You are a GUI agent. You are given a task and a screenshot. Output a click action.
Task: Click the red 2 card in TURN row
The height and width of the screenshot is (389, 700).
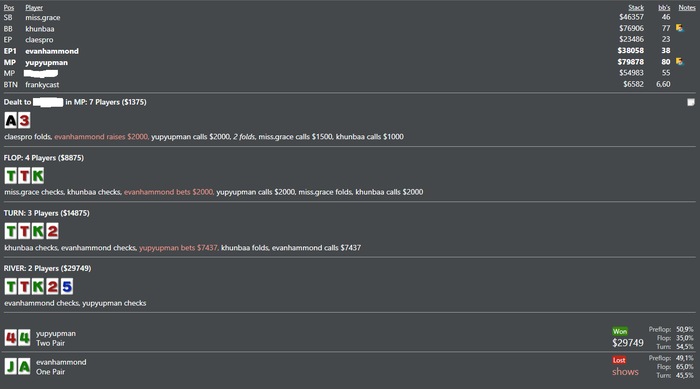click(x=52, y=231)
